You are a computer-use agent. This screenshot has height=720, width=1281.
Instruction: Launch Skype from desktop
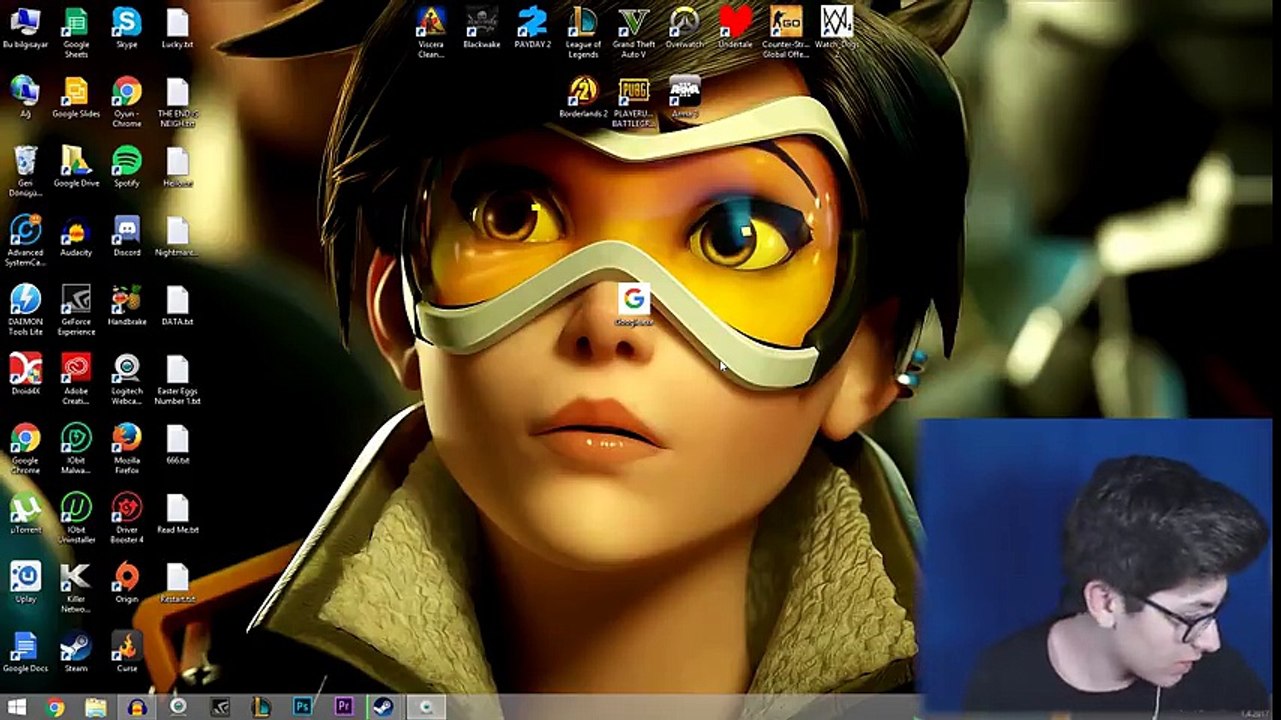pyautogui.click(x=126, y=30)
